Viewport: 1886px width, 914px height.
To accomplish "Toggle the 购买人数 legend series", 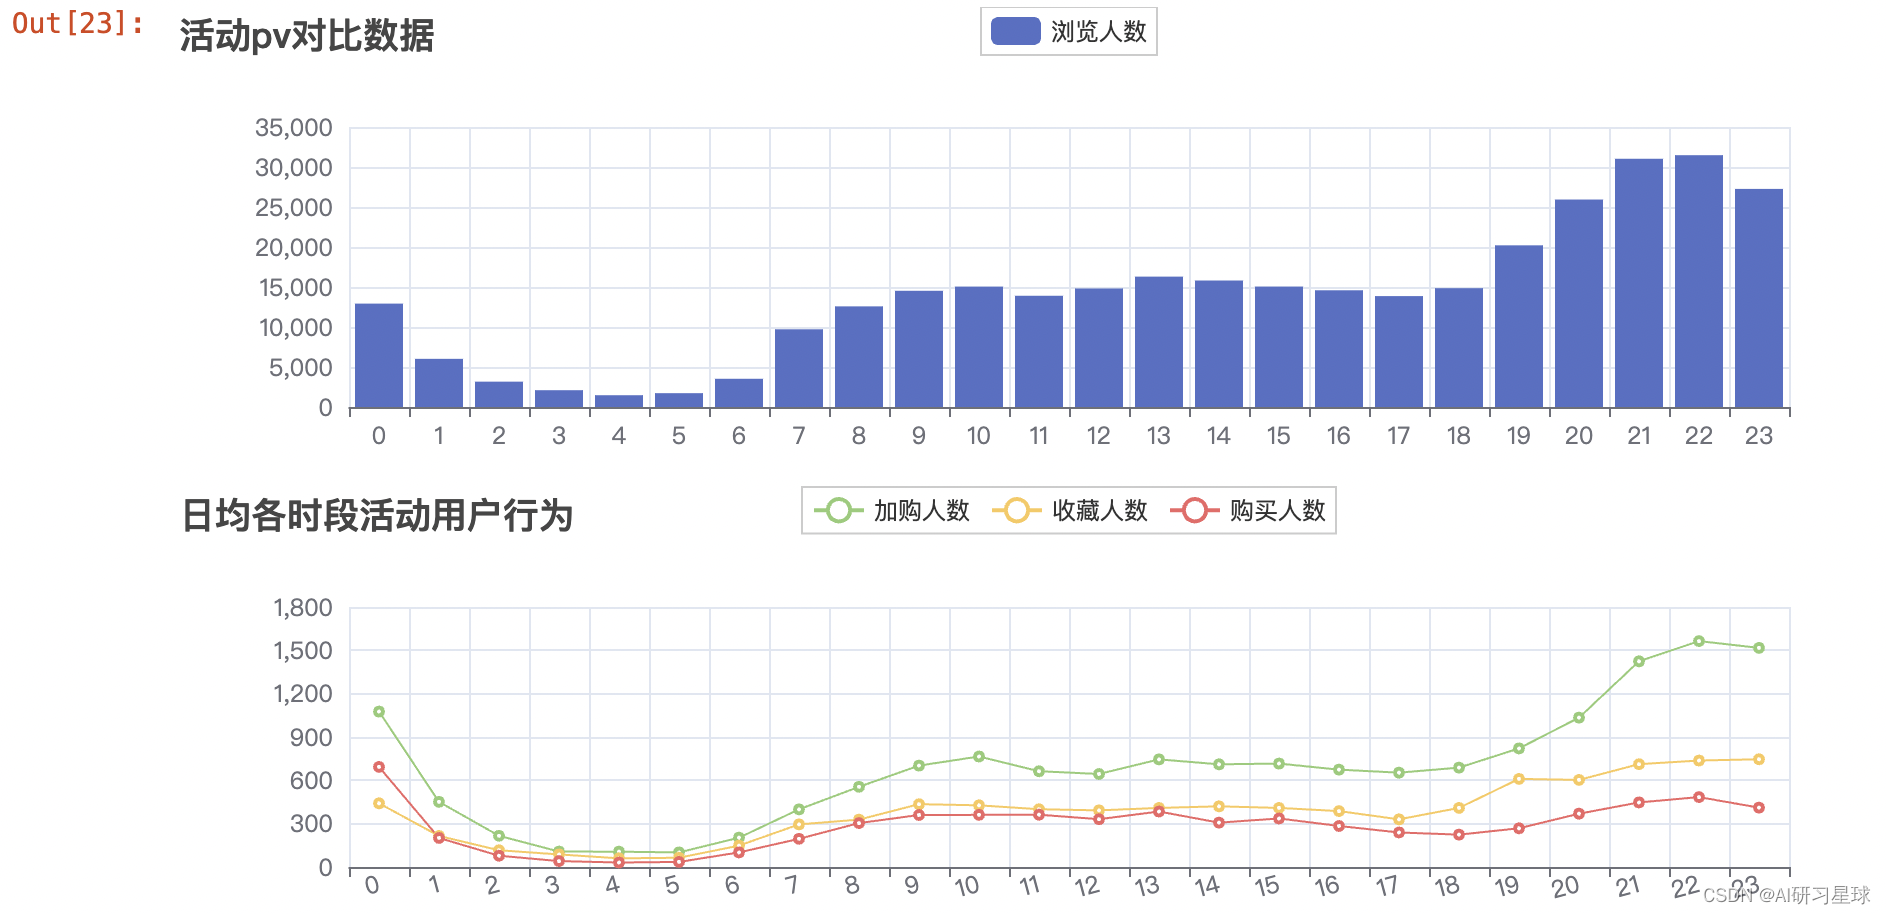I will 1248,511.
